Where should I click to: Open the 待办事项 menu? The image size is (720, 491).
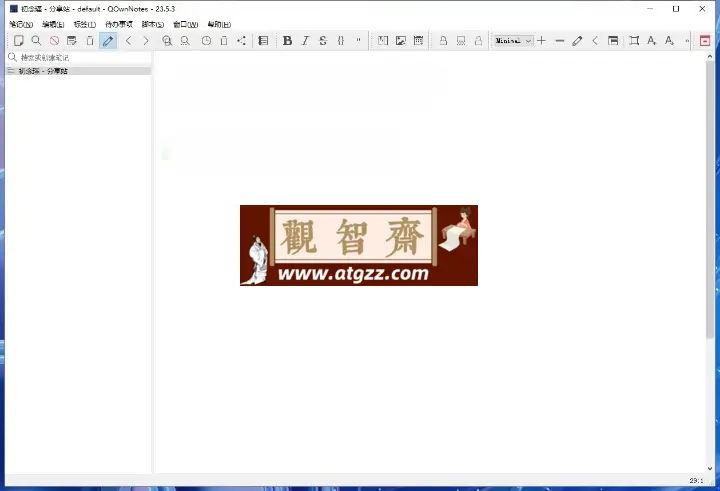coord(119,24)
